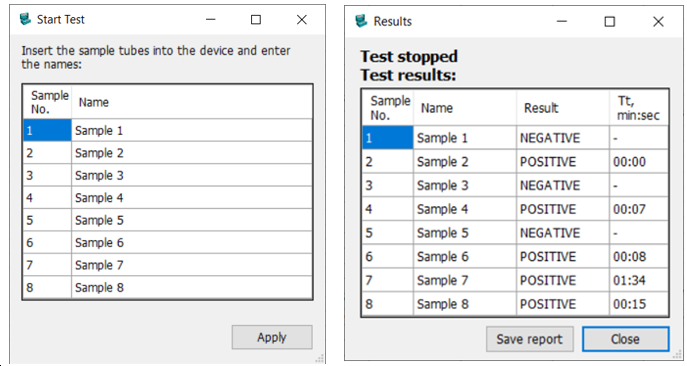Click the Results window app icon
The width and height of the screenshot is (687, 366).
coord(361,21)
